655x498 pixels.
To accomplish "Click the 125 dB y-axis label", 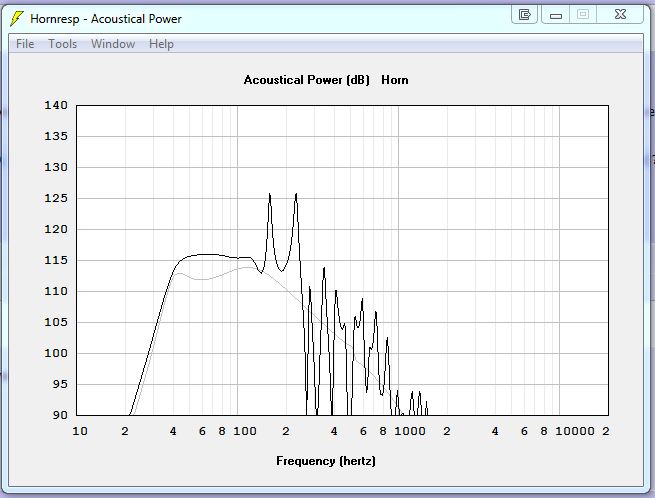I will tap(56, 198).
